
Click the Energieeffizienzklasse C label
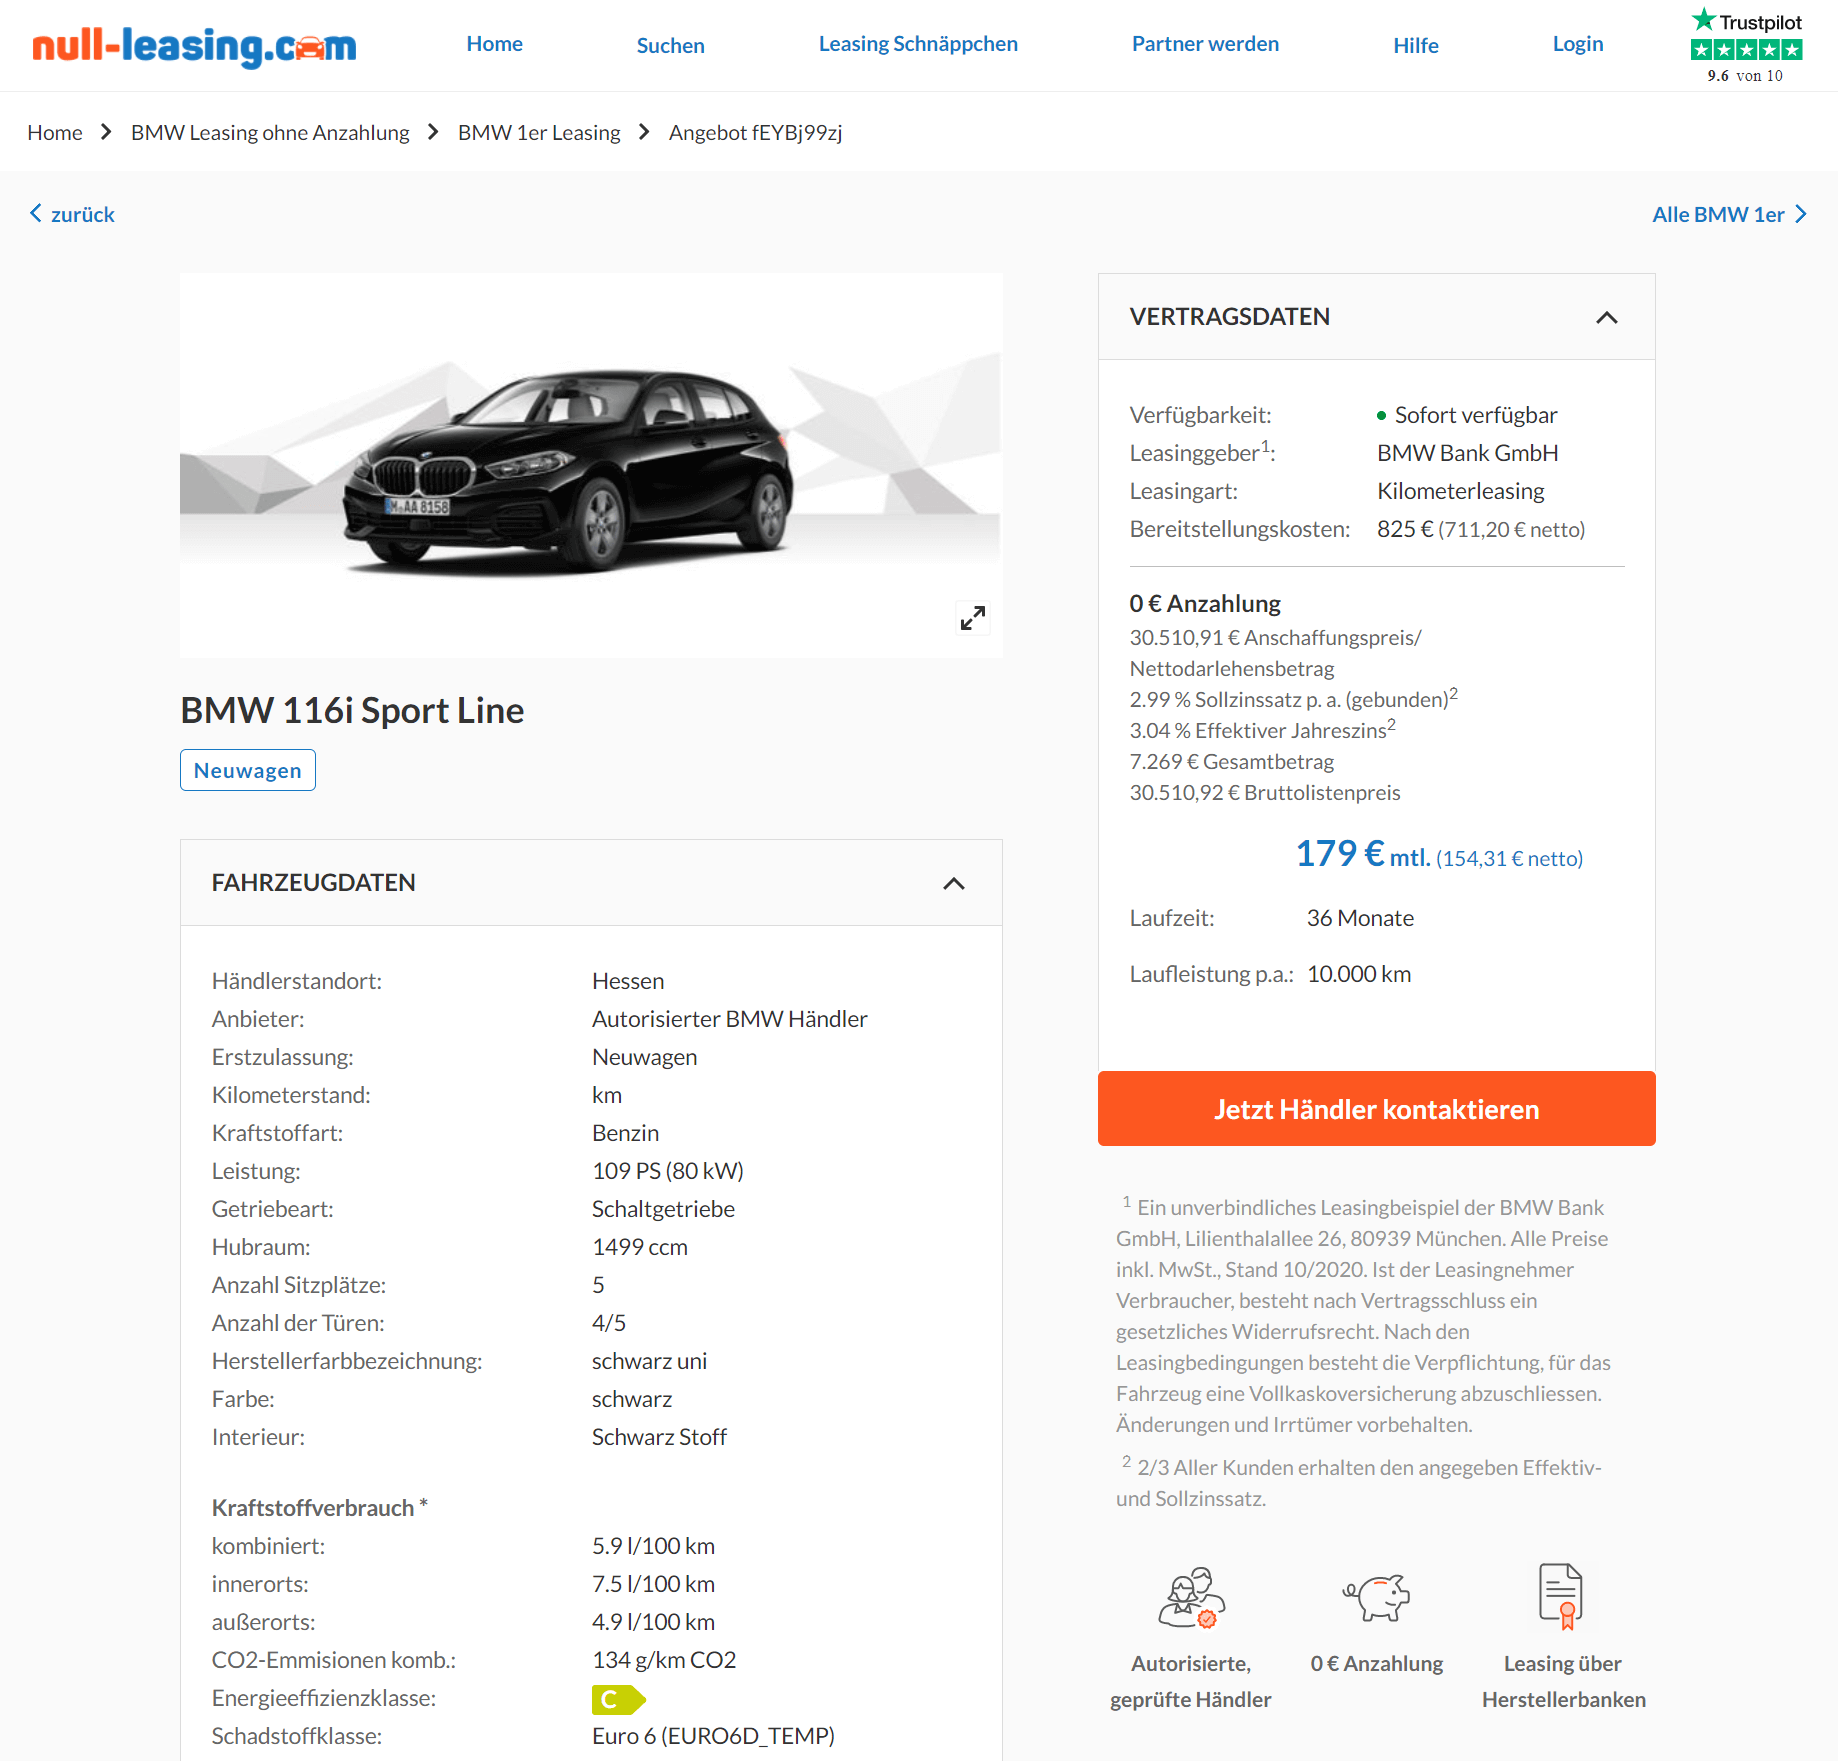point(618,1699)
